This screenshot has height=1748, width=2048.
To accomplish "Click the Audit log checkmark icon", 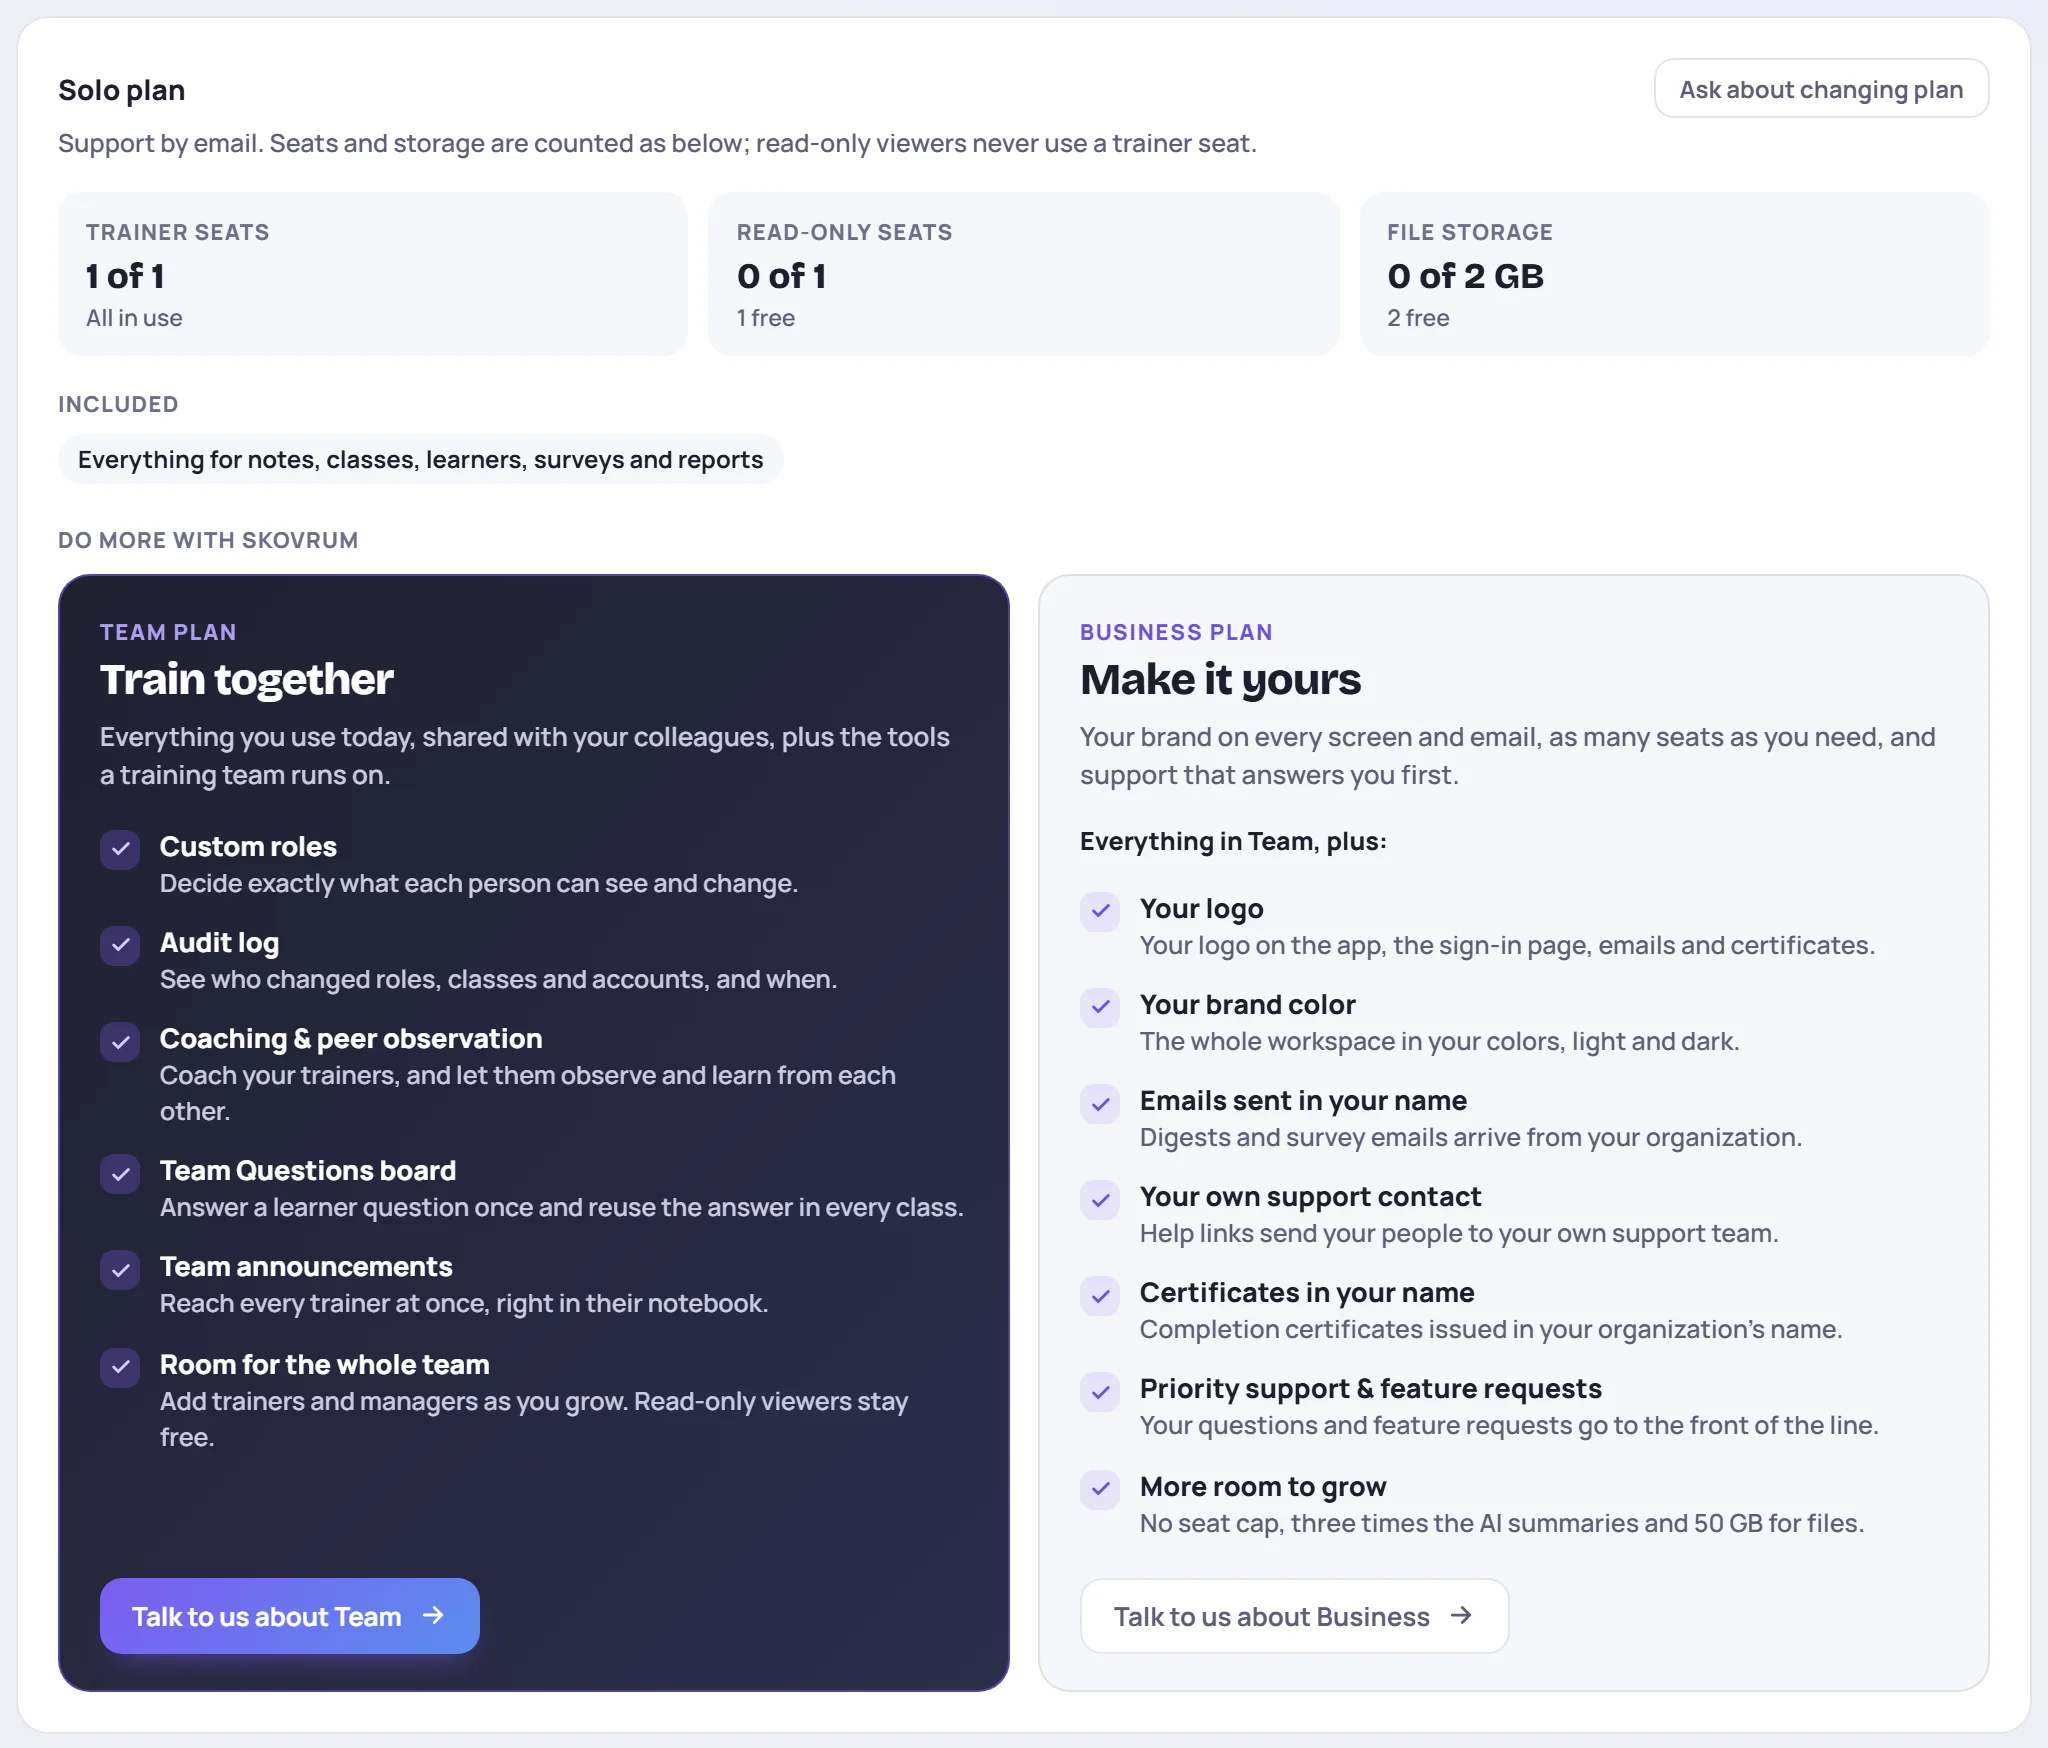I will pyautogui.click(x=120, y=945).
